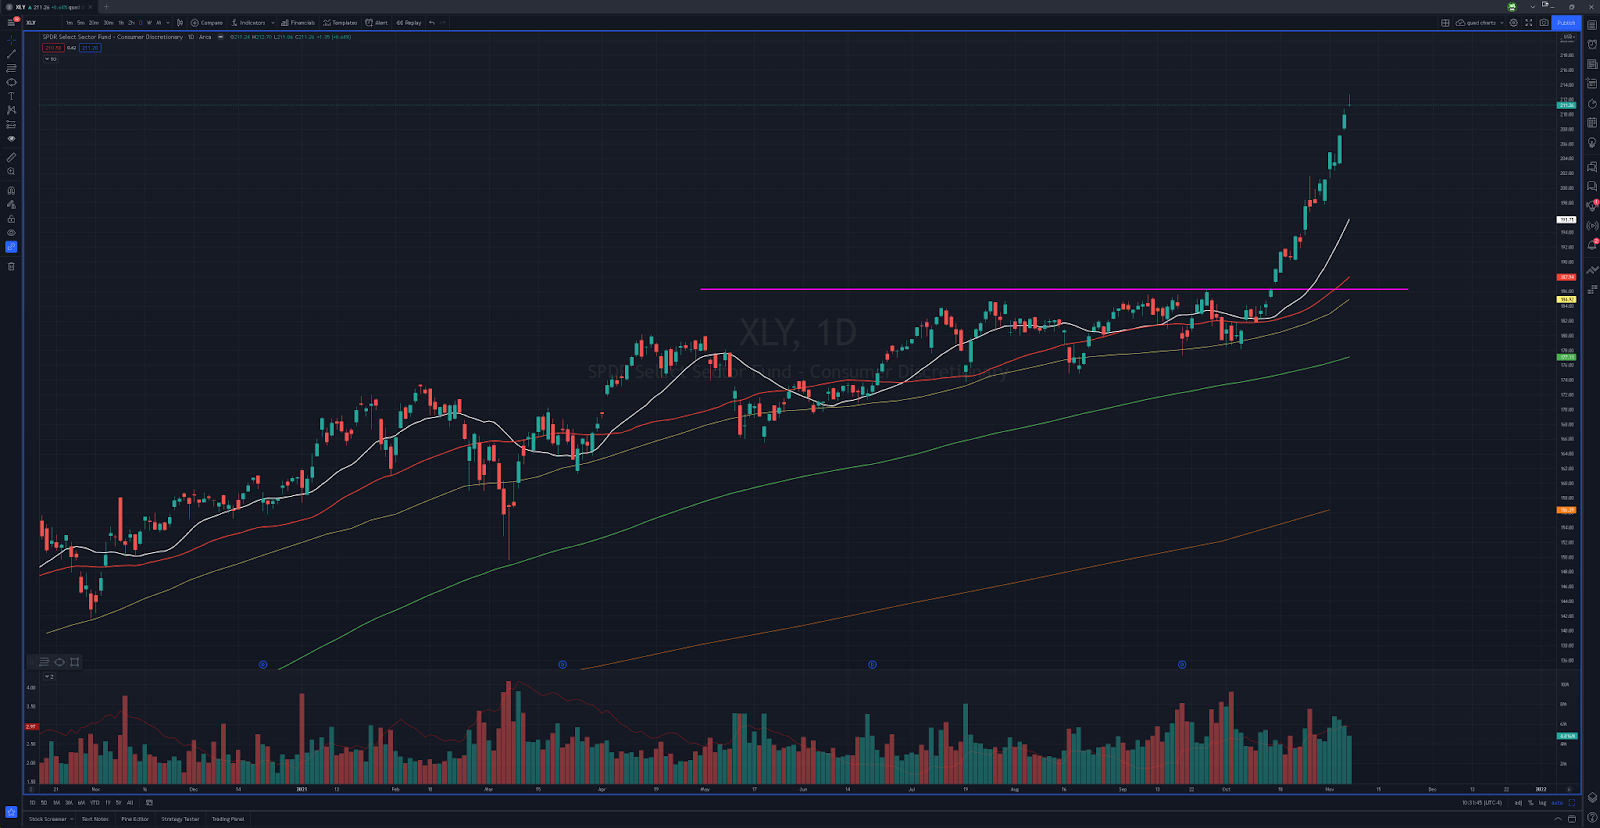Click the blue buy price 211.20 button
This screenshot has height=828, width=1600.
(x=90, y=48)
